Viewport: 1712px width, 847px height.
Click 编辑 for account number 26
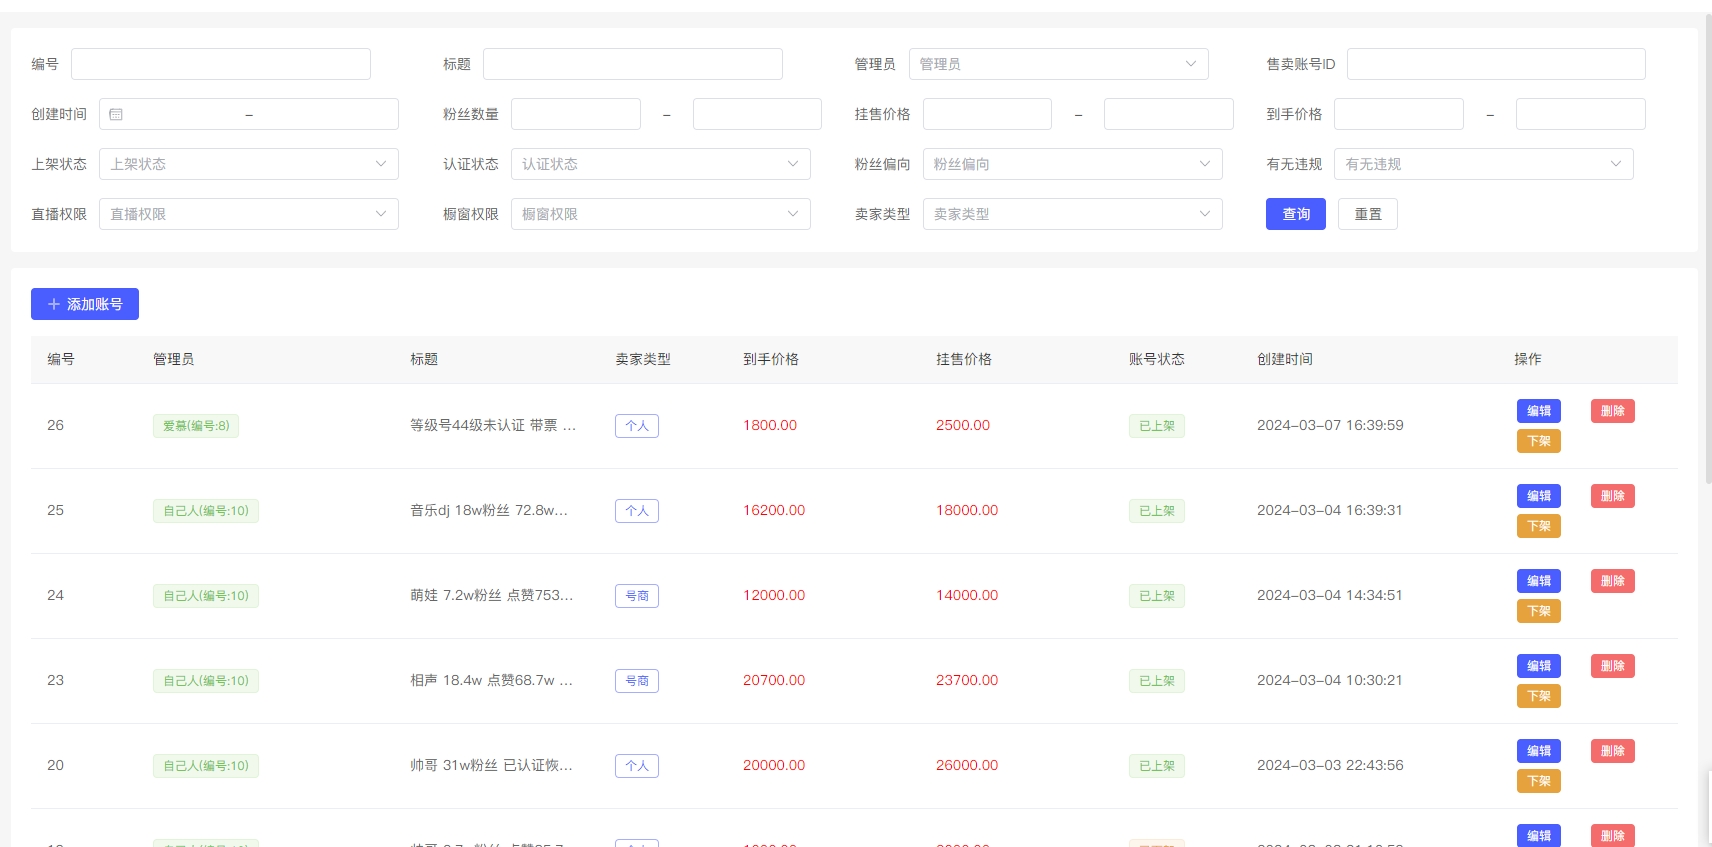pos(1538,411)
